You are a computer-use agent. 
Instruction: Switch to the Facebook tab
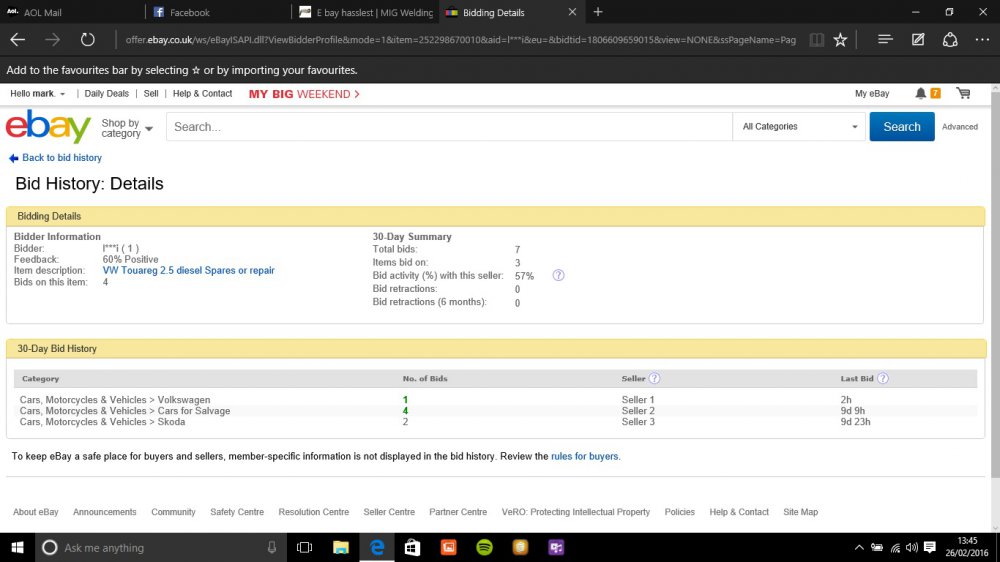[218, 12]
